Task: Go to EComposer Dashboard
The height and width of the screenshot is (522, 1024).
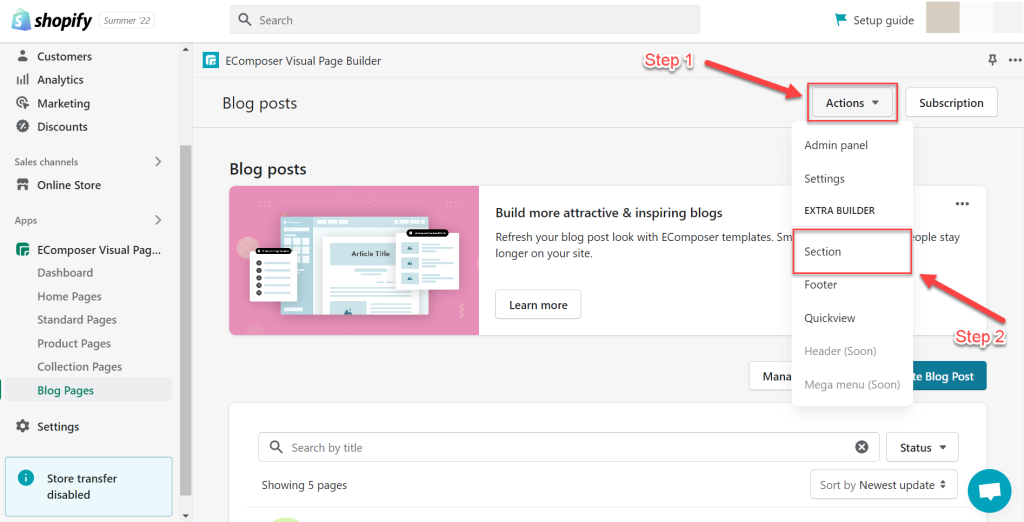Action: [65, 272]
